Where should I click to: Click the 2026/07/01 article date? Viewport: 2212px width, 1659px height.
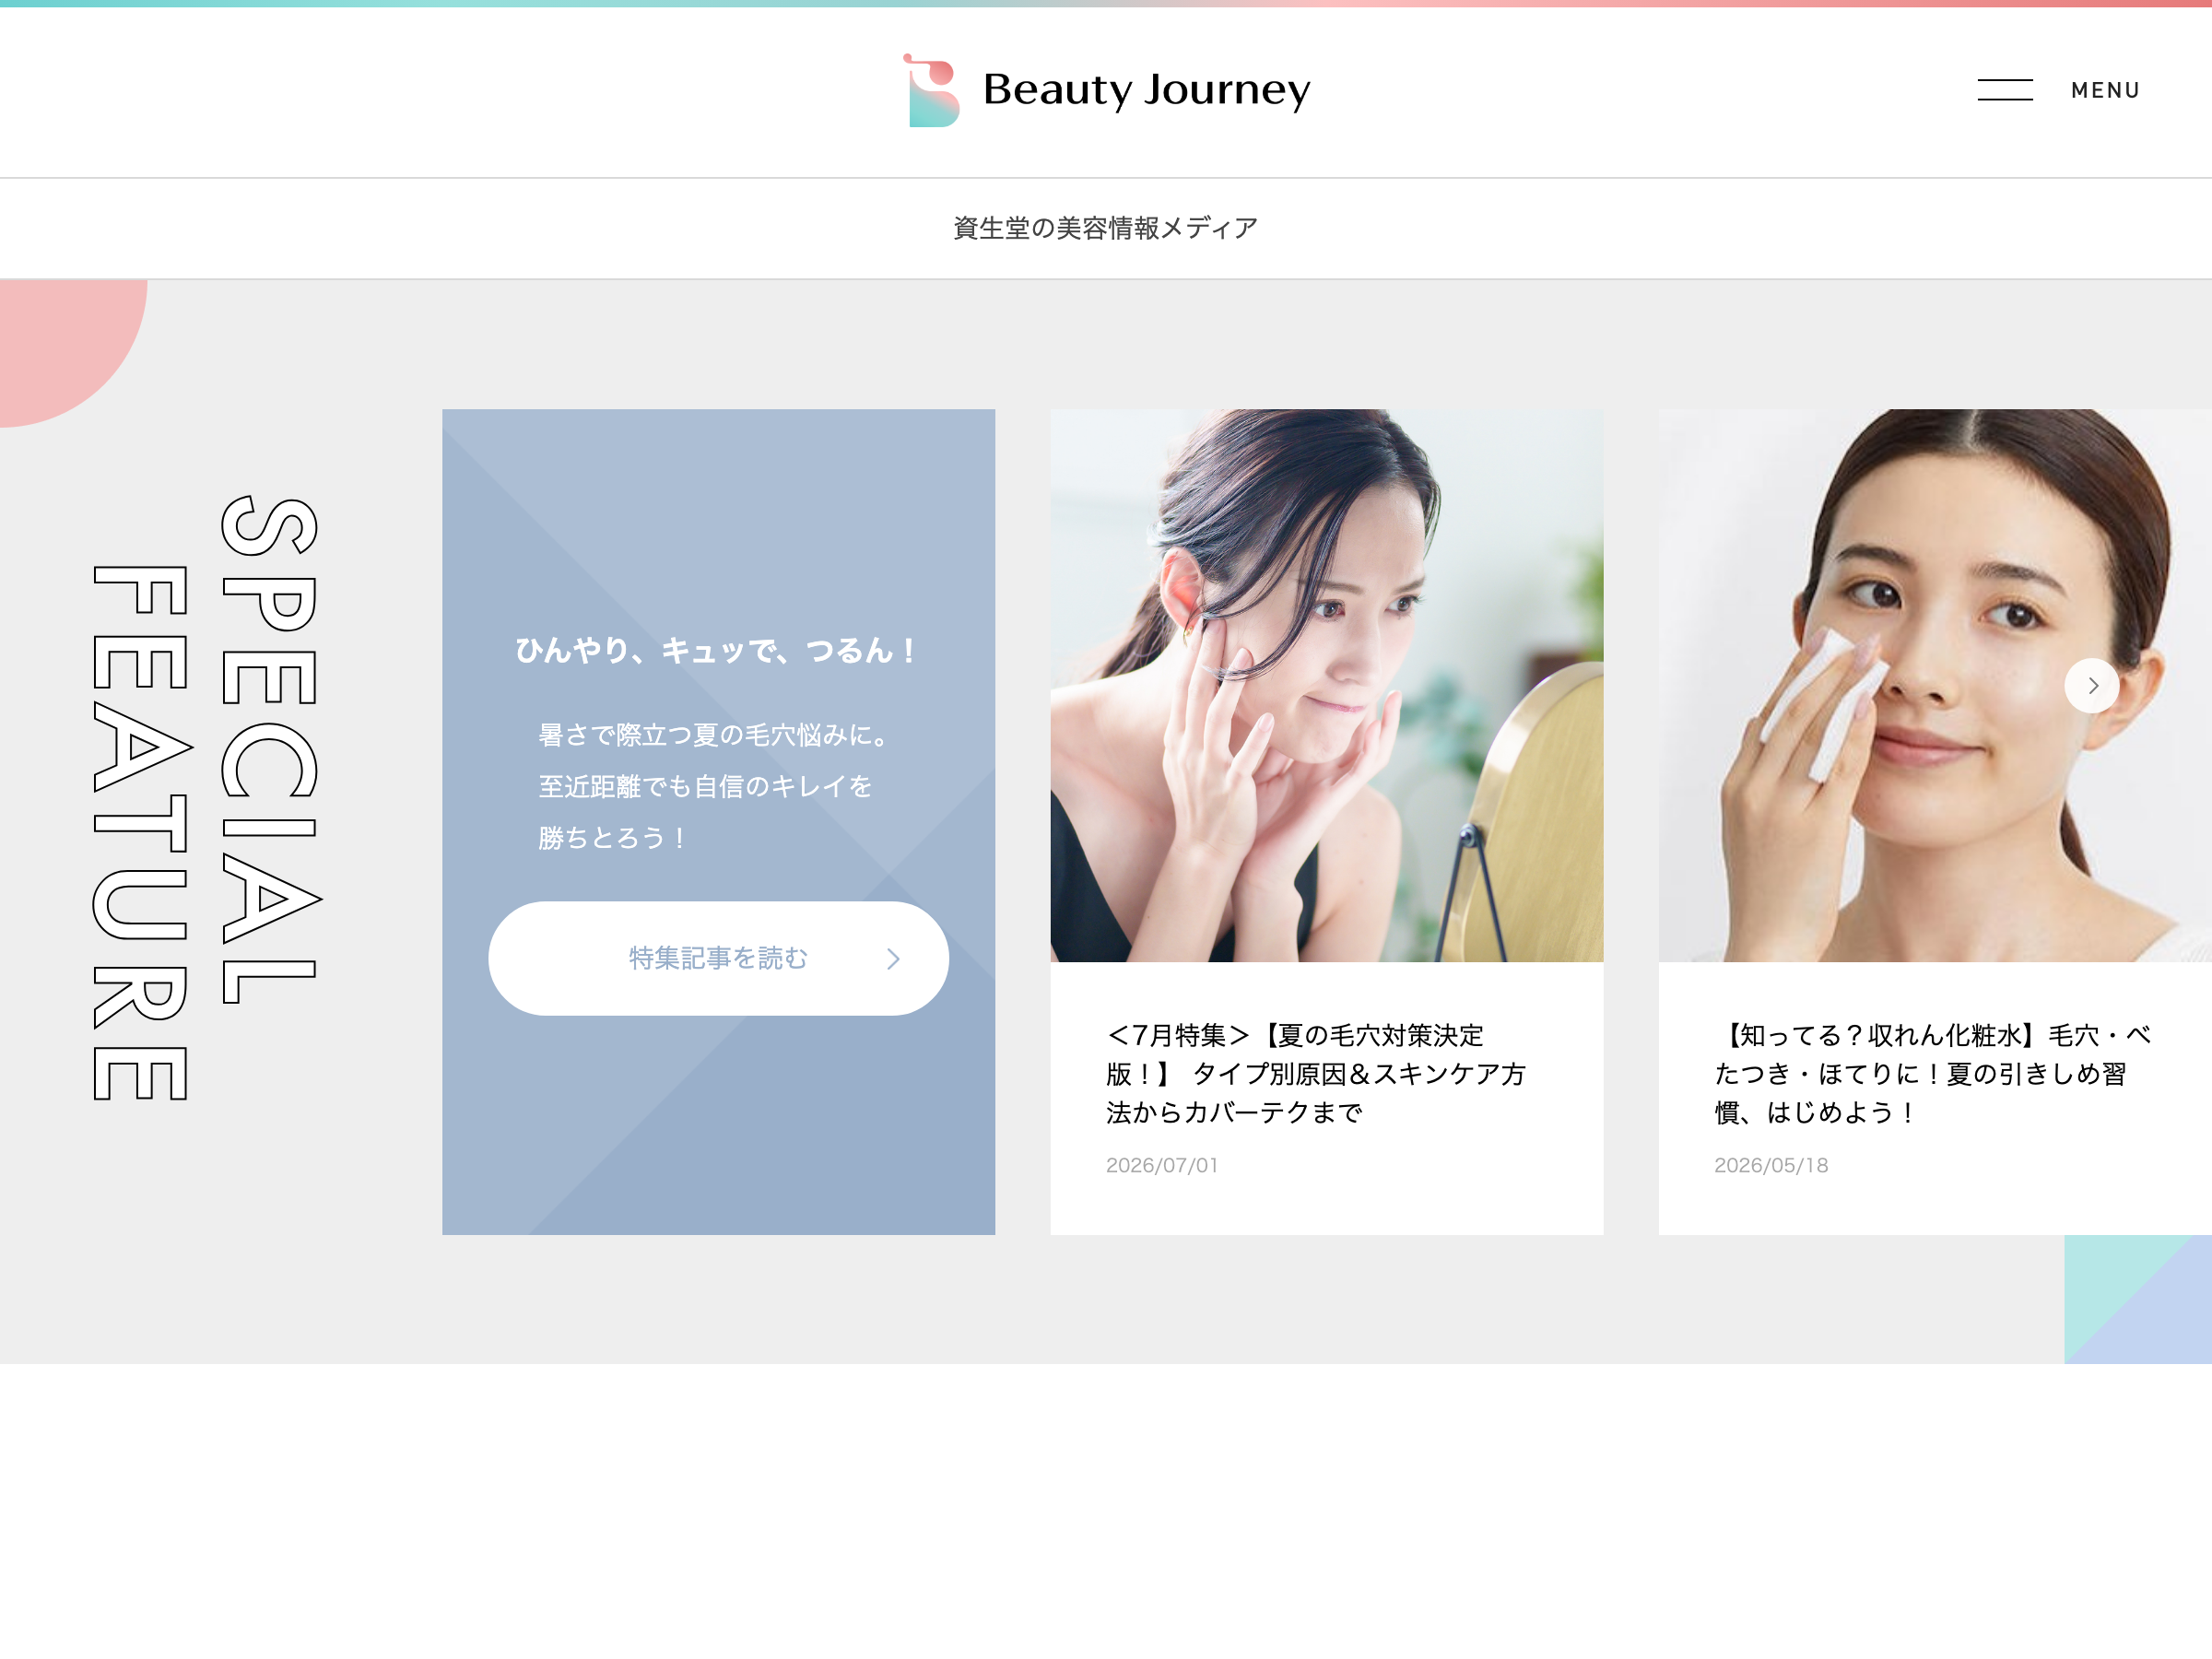coord(1162,1165)
